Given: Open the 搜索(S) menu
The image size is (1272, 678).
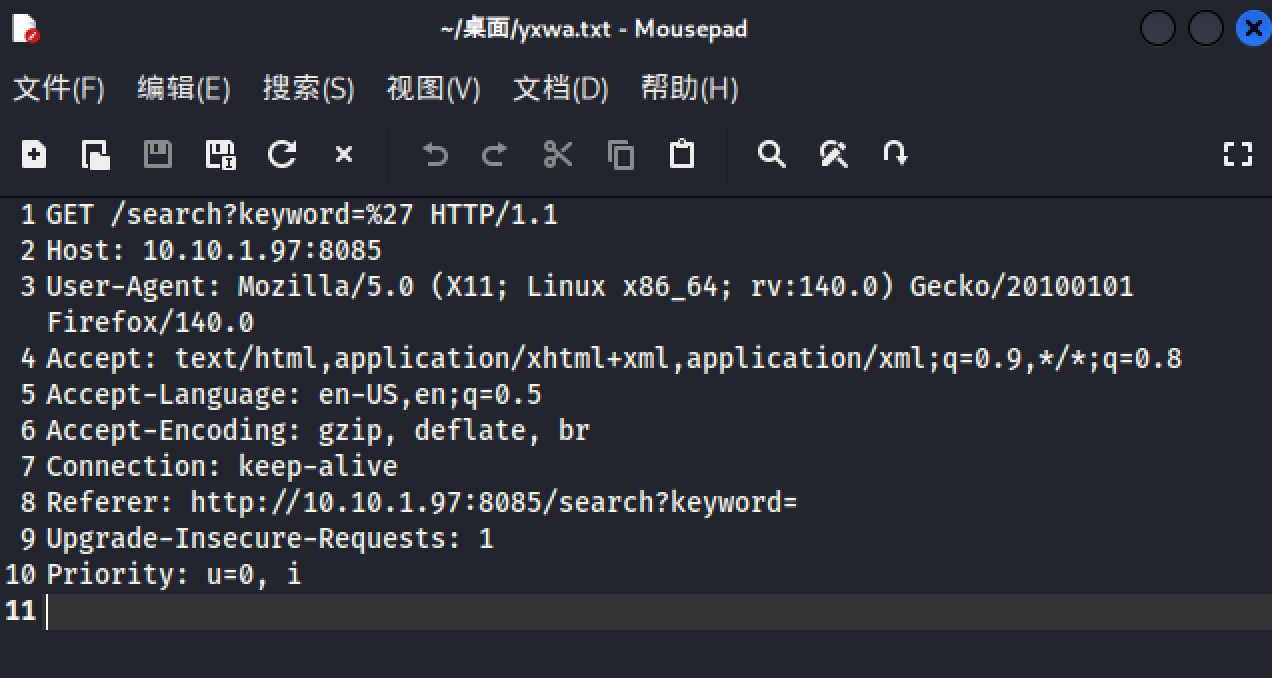Looking at the screenshot, I should tap(308, 89).
